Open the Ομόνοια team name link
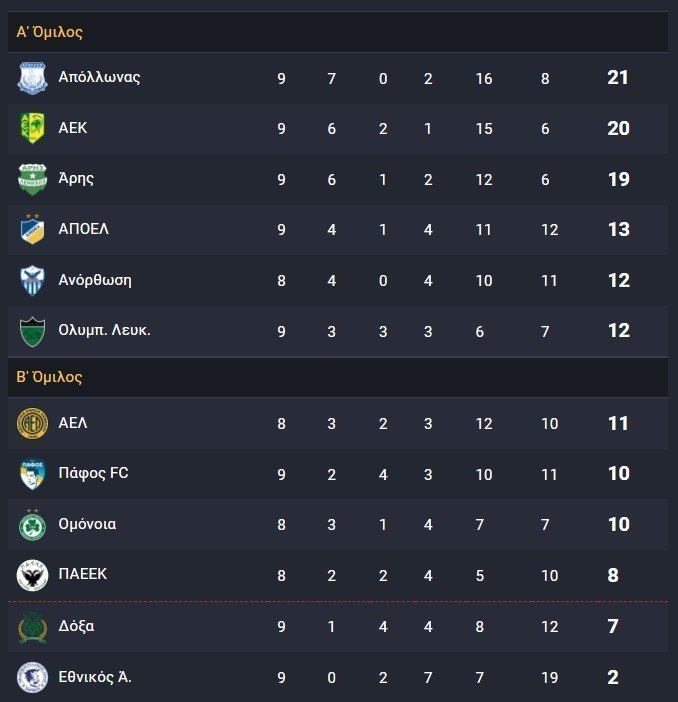 point(87,524)
